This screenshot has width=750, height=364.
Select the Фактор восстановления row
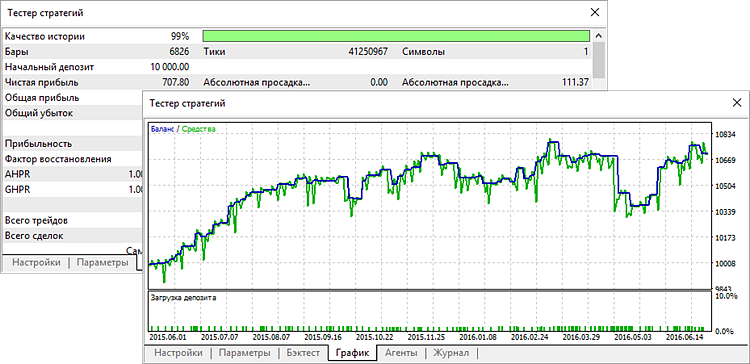coord(73,159)
